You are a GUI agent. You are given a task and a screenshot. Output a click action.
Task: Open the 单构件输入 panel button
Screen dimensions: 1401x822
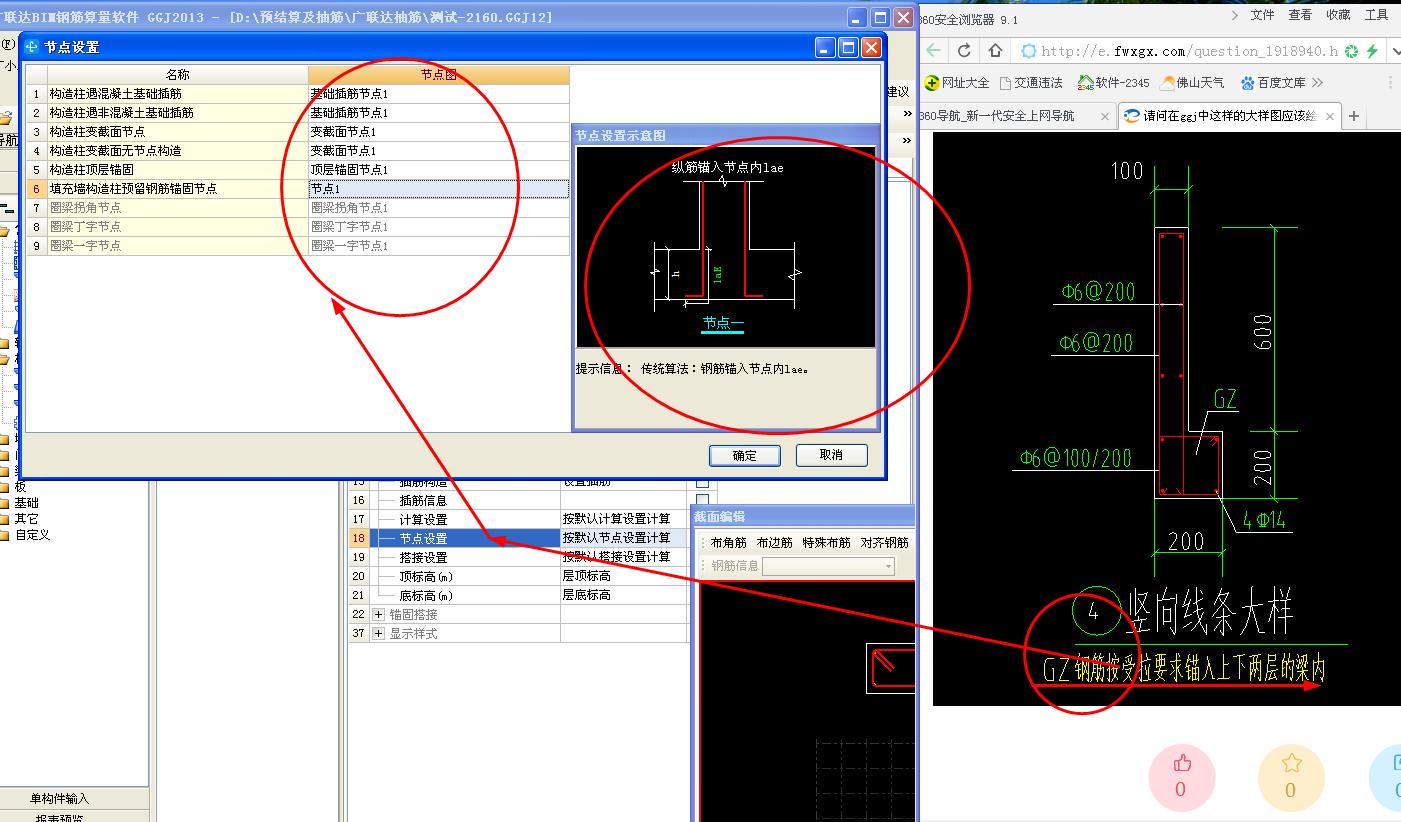pyautogui.click(x=74, y=799)
